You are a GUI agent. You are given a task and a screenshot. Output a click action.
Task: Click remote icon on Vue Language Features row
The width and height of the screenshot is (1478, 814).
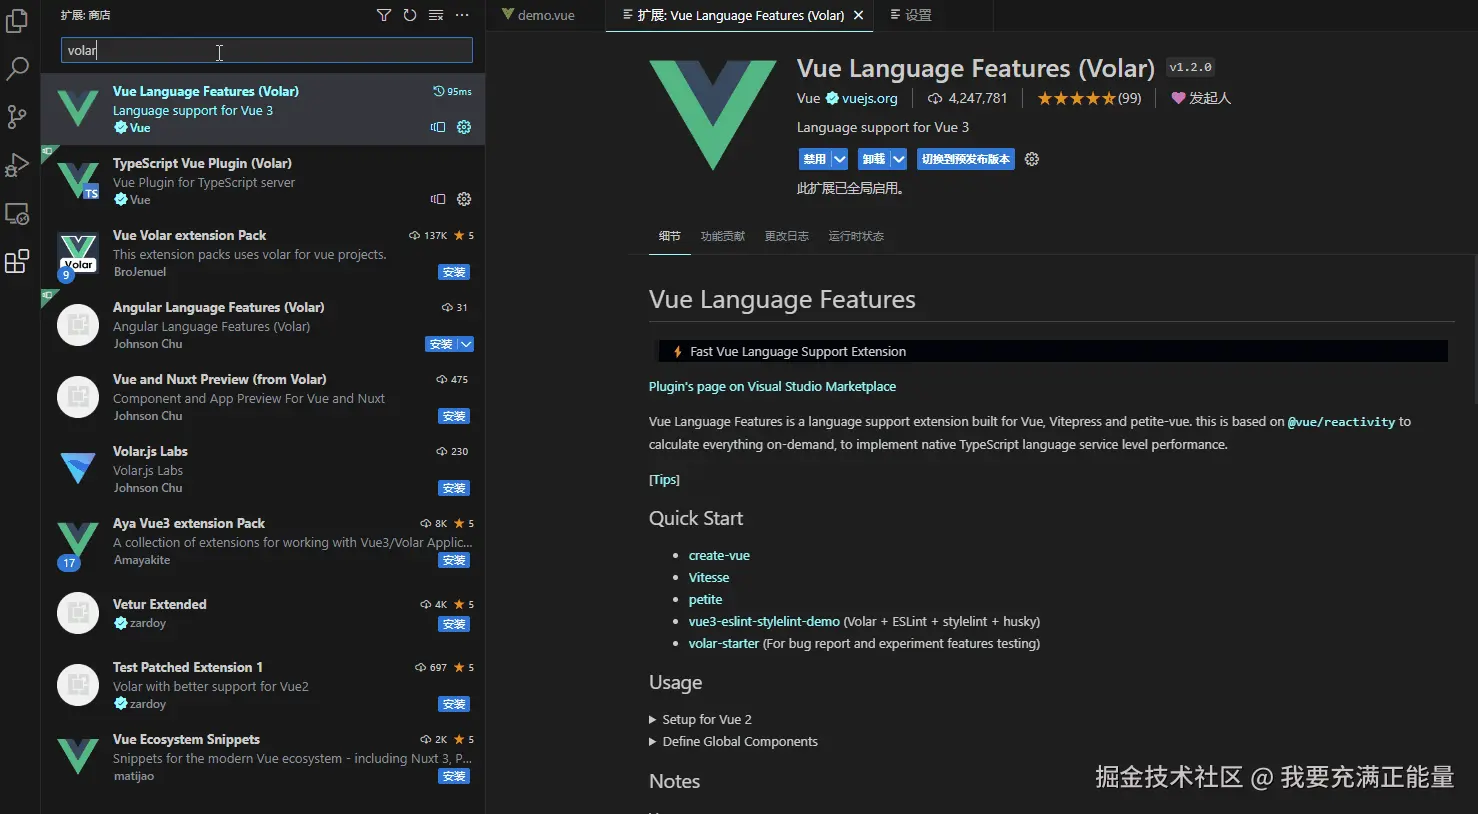(438, 127)
